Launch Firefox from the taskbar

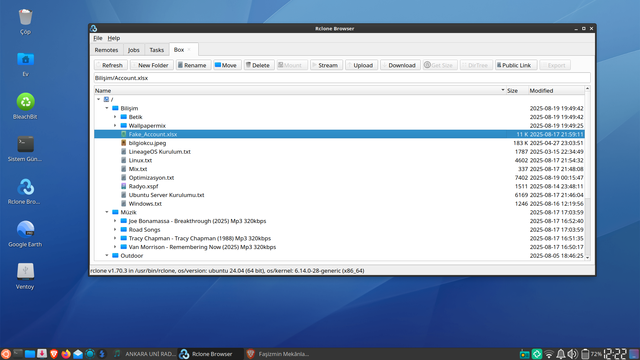coord(66,354)
